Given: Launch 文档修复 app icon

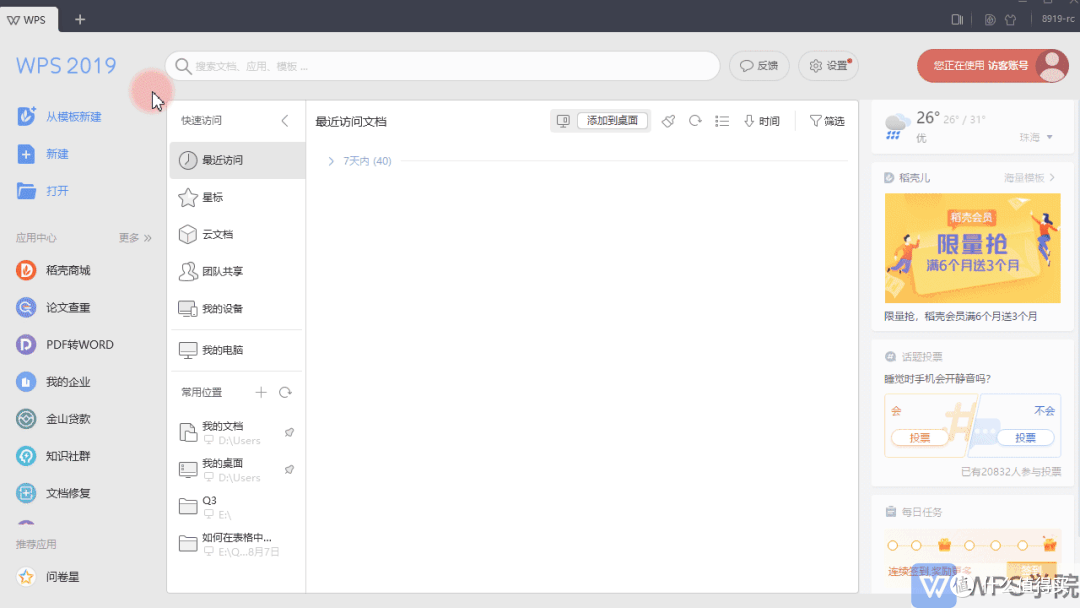Looking at the screenshot, I should point(26,493).
